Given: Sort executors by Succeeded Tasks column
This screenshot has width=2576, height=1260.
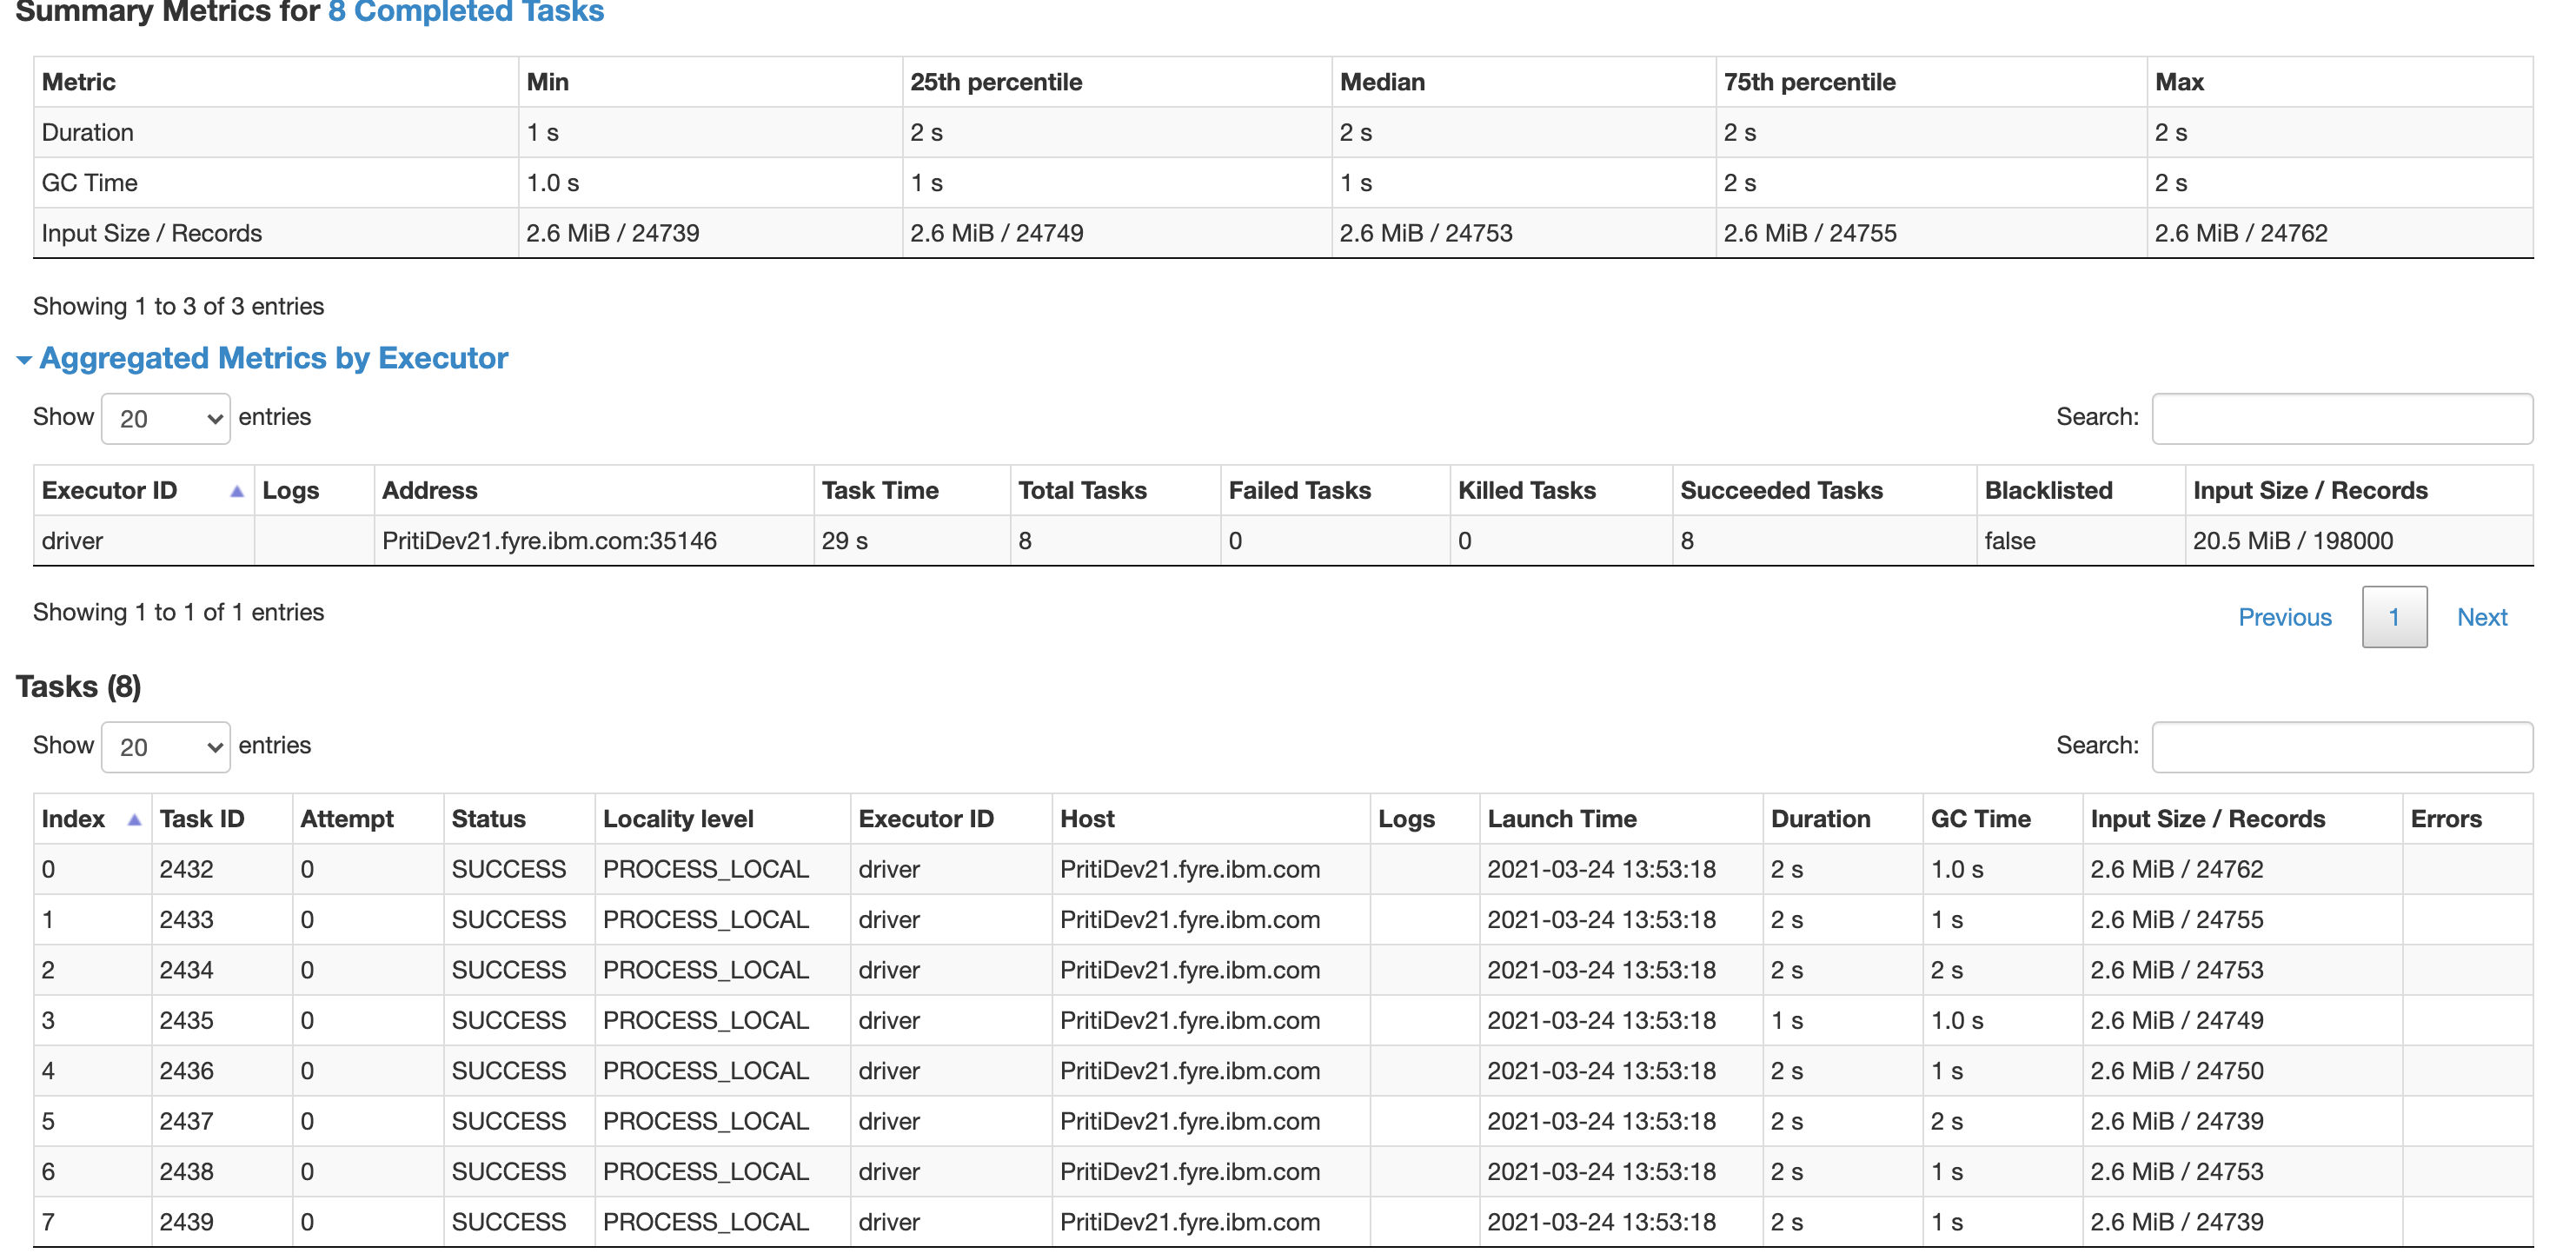Looking at the screenshot, I should (1782, 490).
